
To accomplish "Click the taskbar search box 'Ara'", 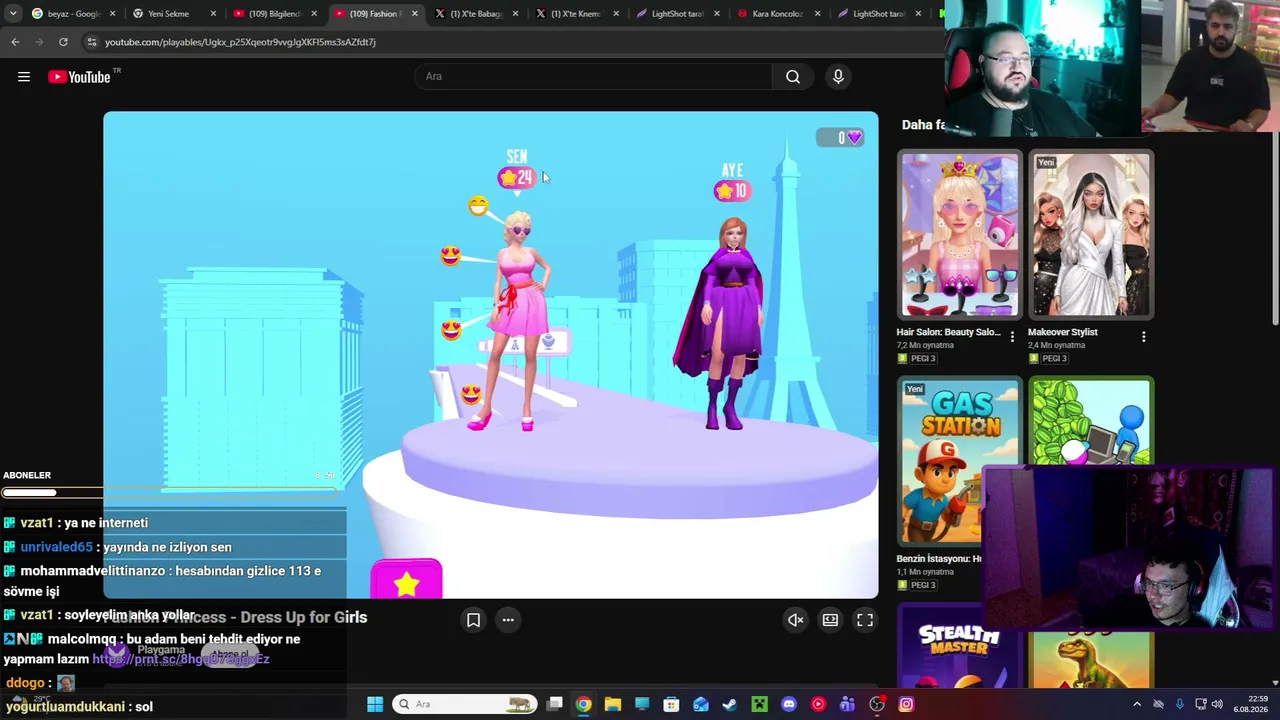I will 464,704.
